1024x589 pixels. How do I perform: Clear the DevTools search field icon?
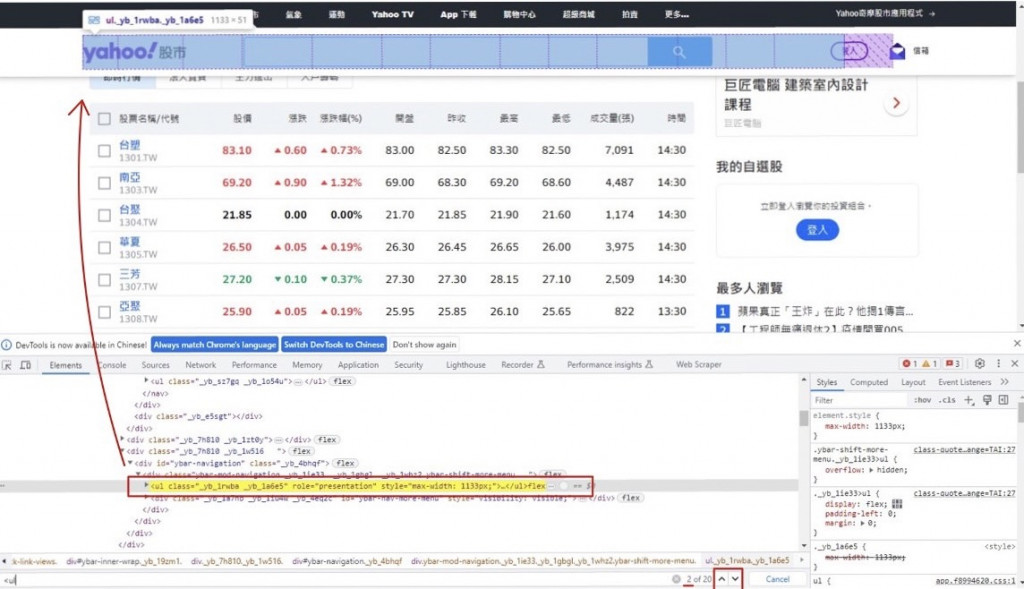coord(676,579)
